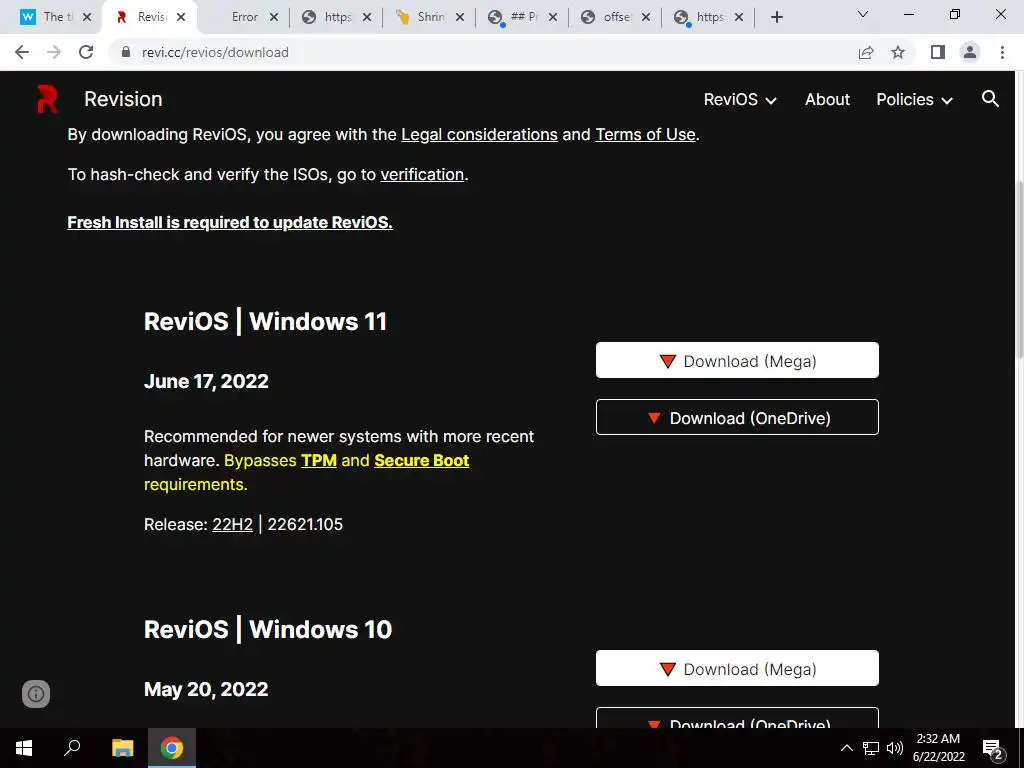Screen dimensions: 1024x768
Task: Go back with the browser back arrow
Action: 22,52
